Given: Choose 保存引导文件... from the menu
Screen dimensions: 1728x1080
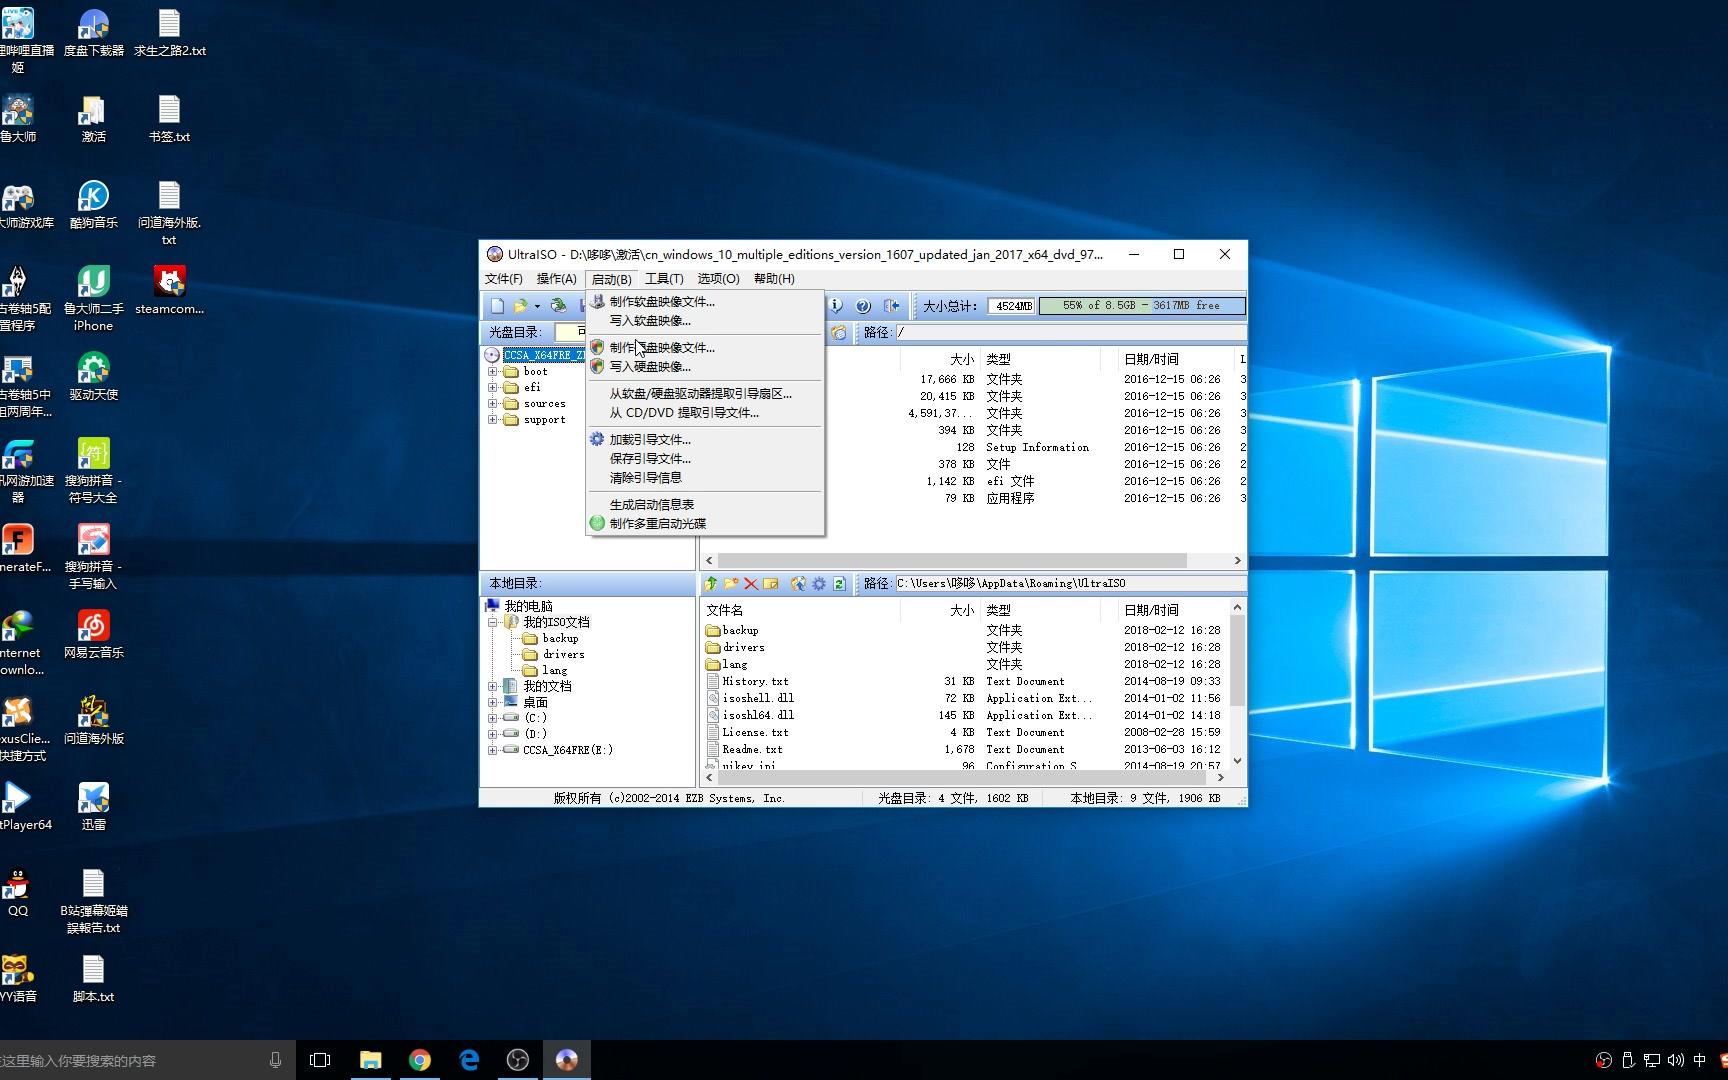Looking at the screenshot, I should 705,459.
